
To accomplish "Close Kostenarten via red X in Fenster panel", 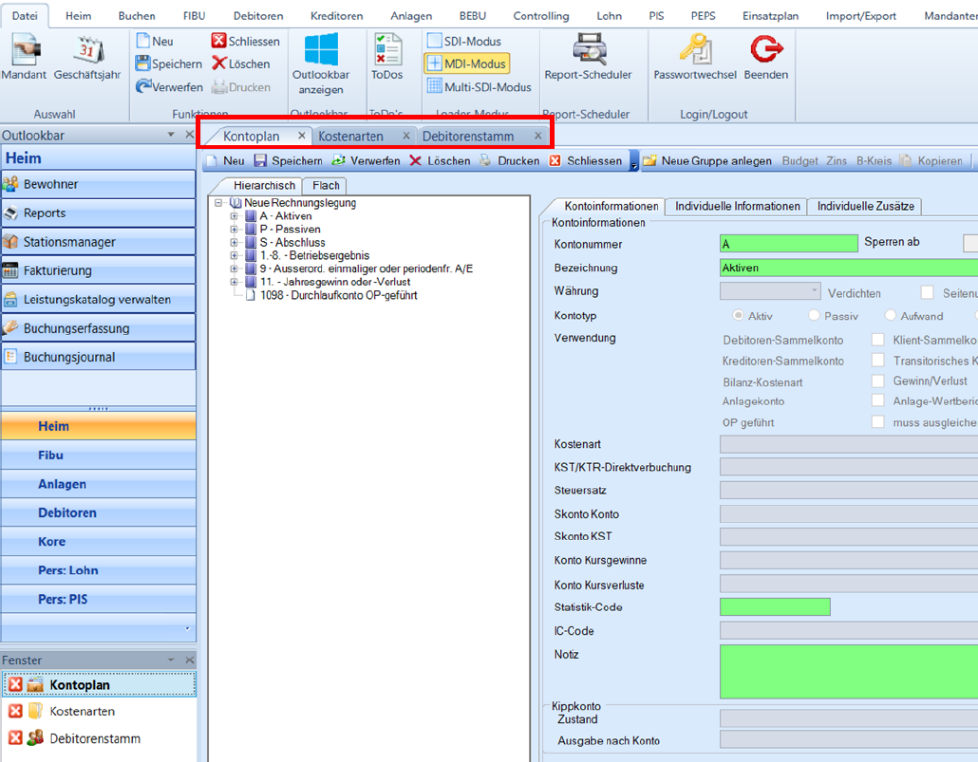I will tap(15, 711).
